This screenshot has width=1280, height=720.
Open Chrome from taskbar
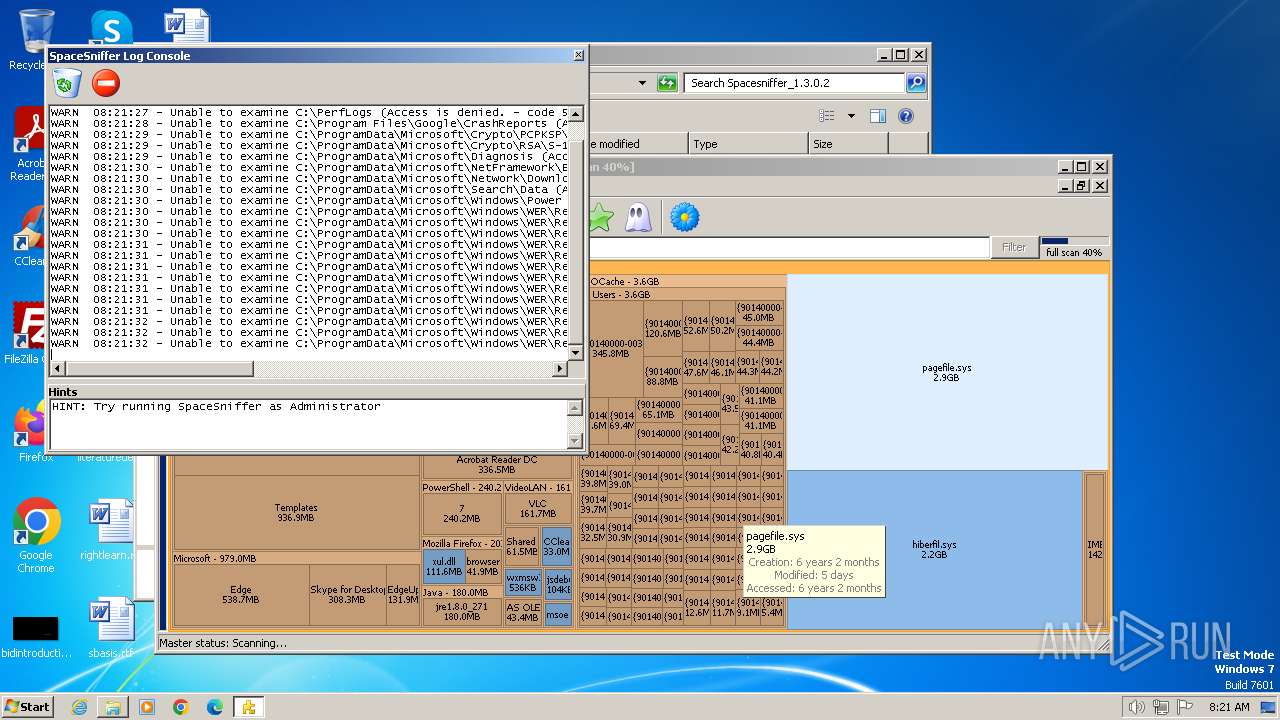pyautogui.click(x=181, y=707)
